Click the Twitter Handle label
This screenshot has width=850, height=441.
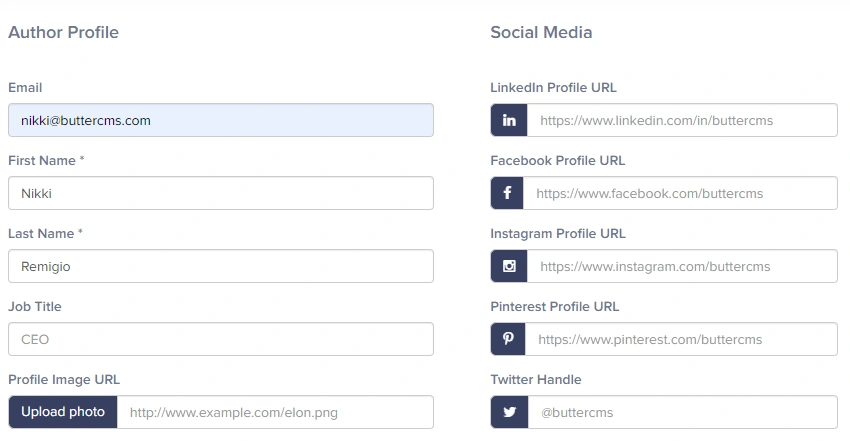pyautogui.click(x=535, y=379)
